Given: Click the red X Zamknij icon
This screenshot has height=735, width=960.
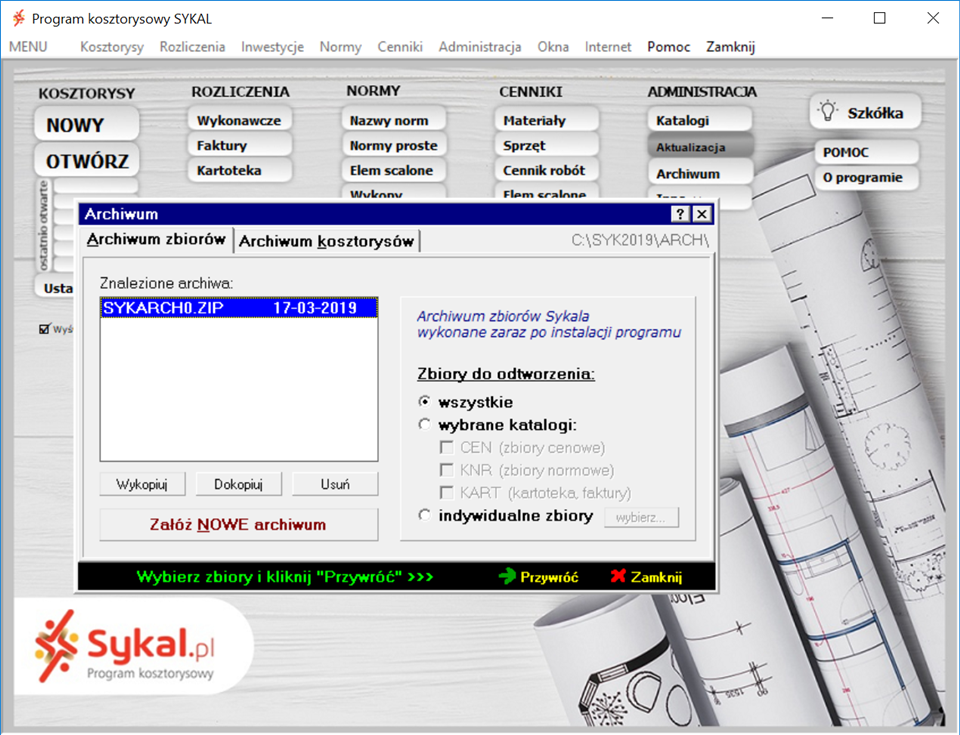Looking at the screenshot, I should [x=618, y=576].
